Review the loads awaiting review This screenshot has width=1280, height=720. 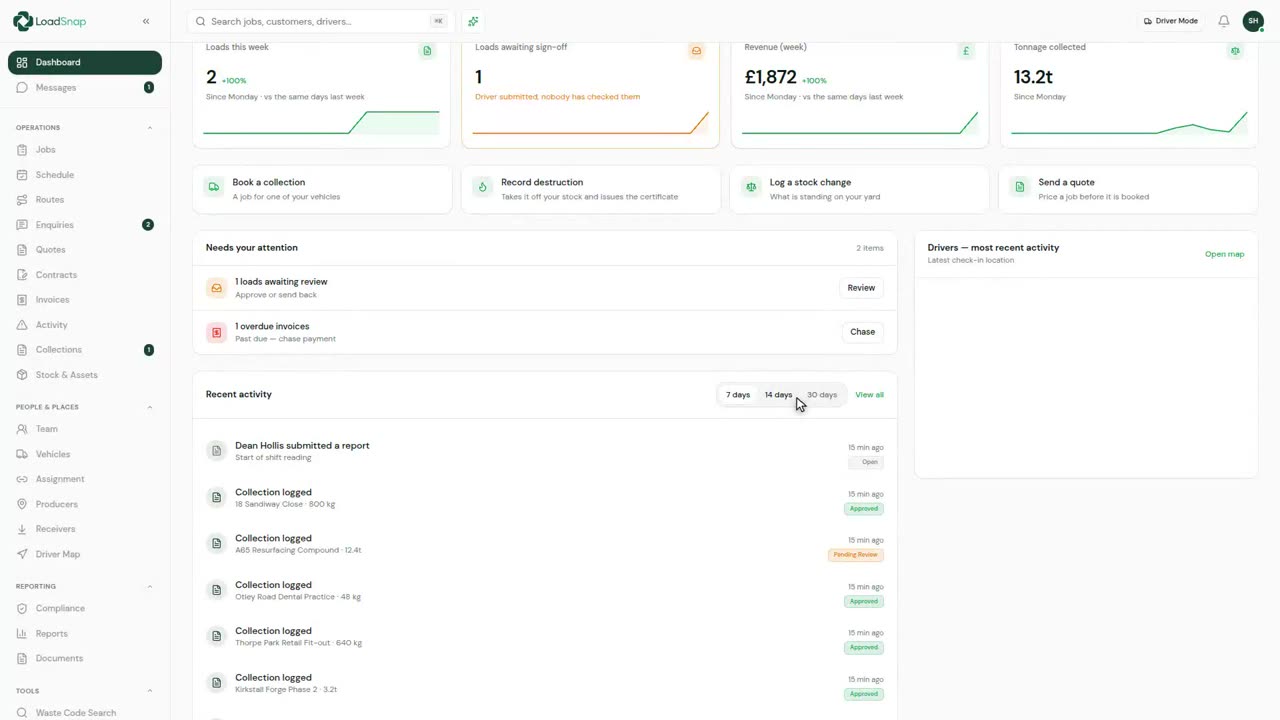coord(861,288)
